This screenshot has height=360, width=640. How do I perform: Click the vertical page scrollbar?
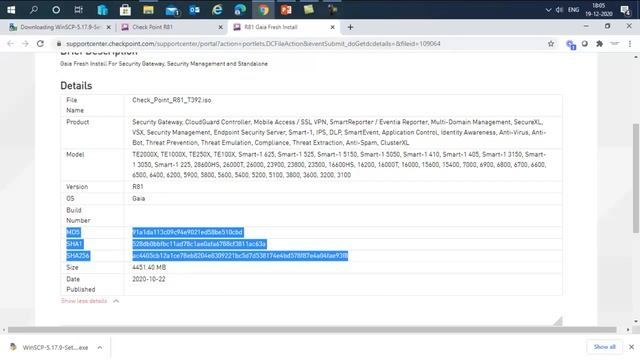coord(636,178)
